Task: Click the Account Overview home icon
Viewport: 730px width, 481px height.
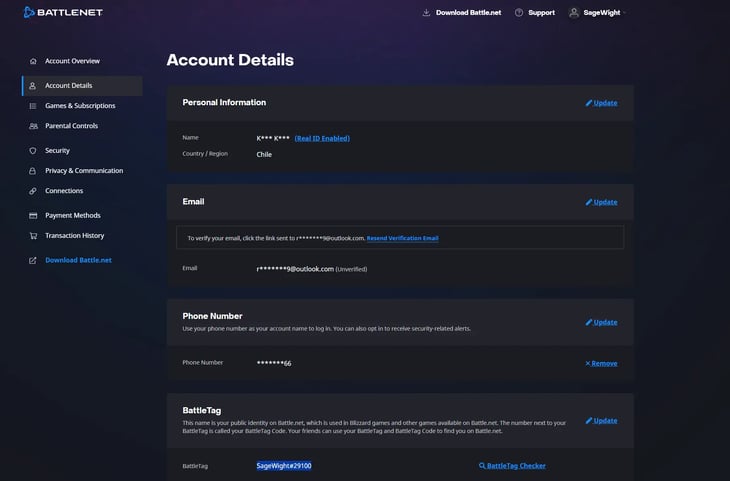Action: point(33,61)
